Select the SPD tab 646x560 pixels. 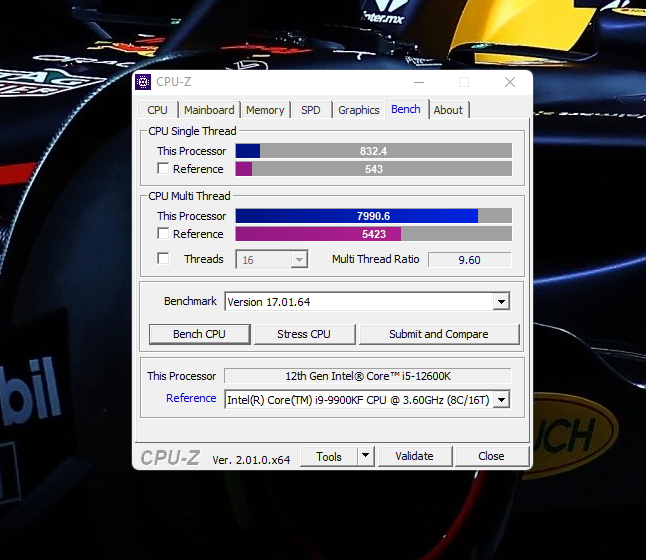(311, 110)
